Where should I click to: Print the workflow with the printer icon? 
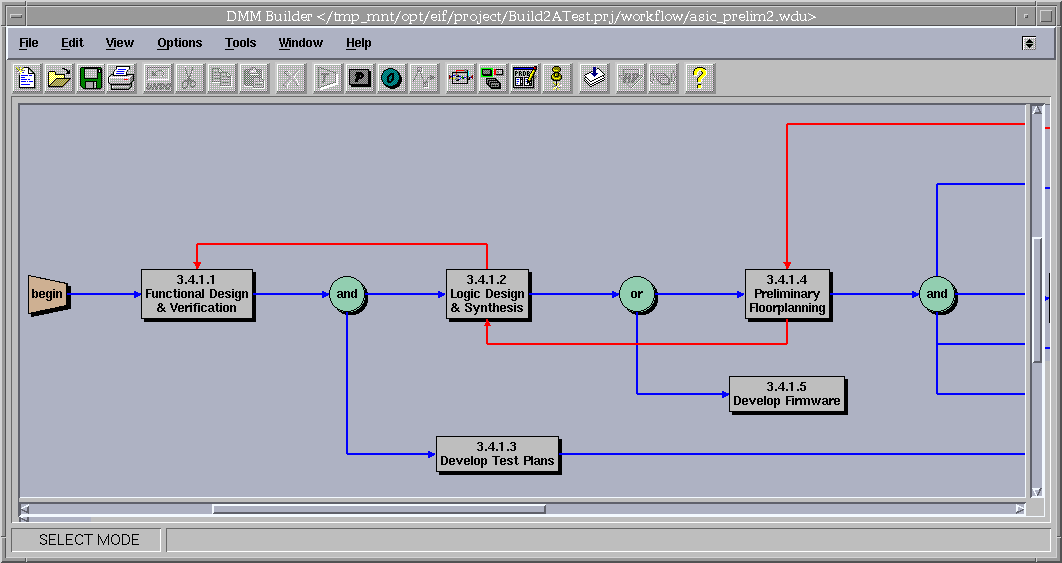click(122, 78)
